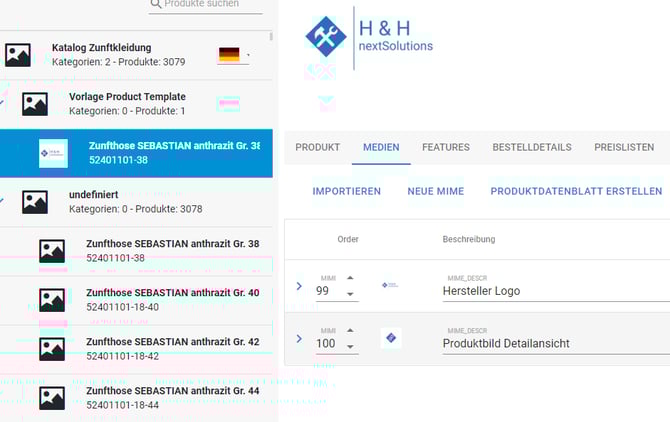Click thumbnail of selected Zunfthose 52401101-38
Screen dimensions: 670x422
click(x=53, y=153)
